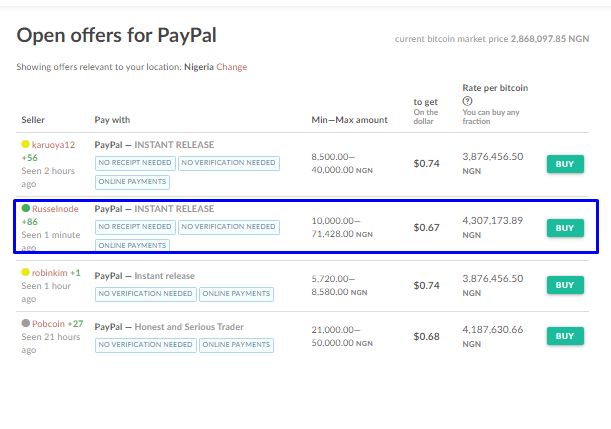Click the $0.74 value in robinkim's row
This screenshot has height=429, width=611.
coord(426,286)
